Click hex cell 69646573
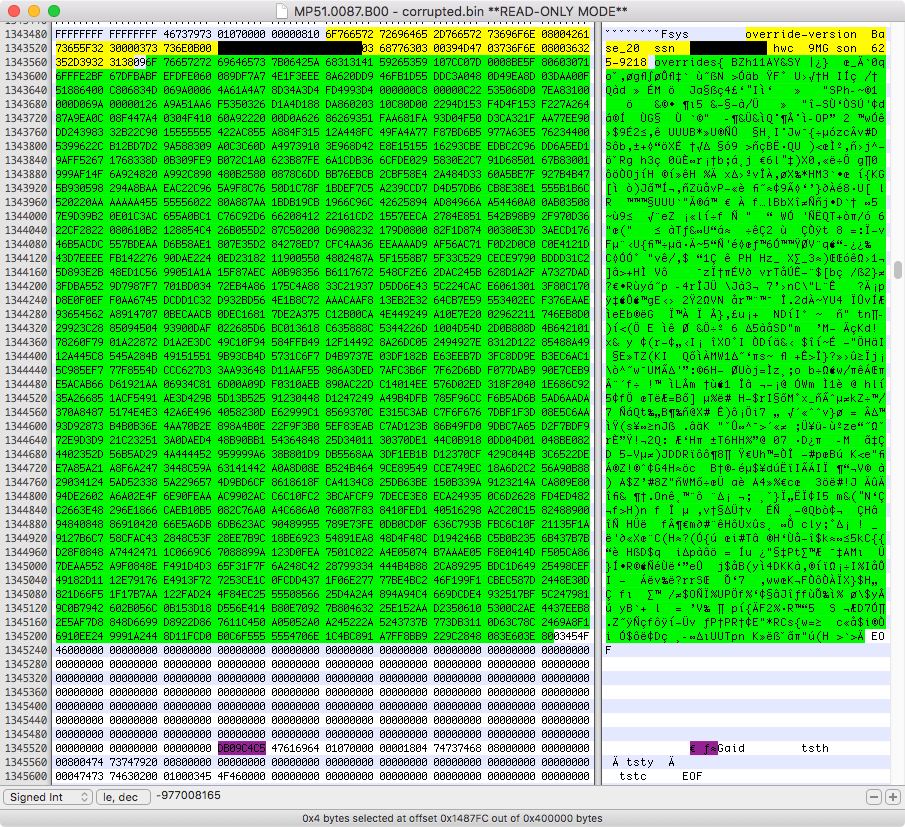 (x=241, y=62)
